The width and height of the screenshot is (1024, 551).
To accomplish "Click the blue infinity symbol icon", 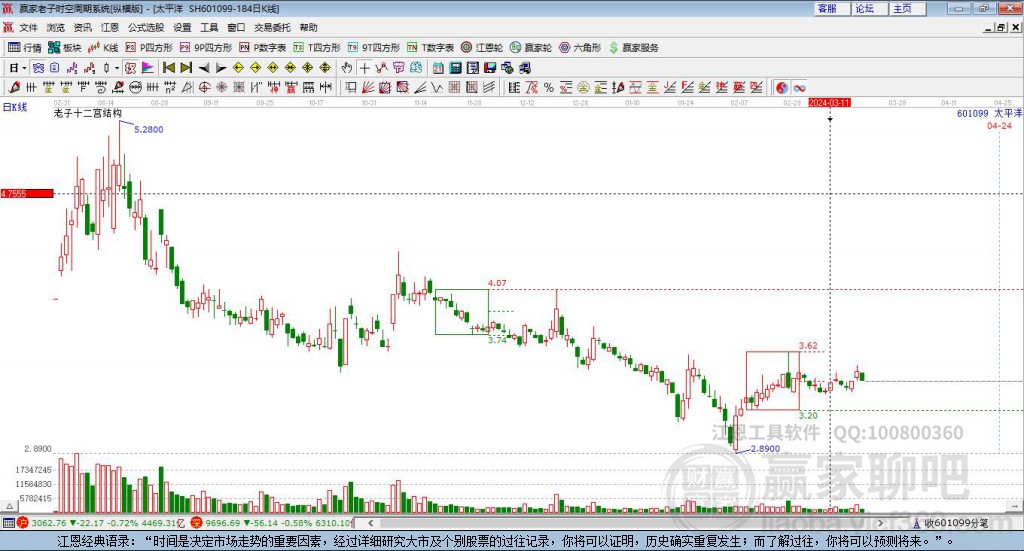I will click(x=799, y=87).
